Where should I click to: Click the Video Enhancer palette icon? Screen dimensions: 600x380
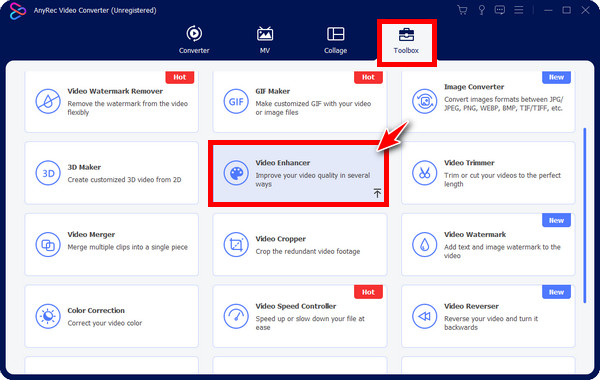click(236, 173)
